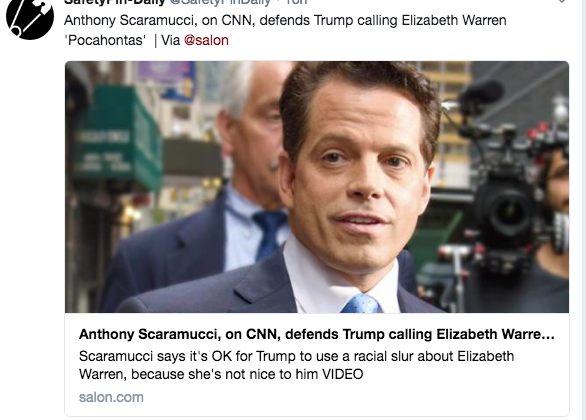The height and width of the screenshot is (420, 586).
Task: Click the word VIDEO in card description
Action: [343, 374]
